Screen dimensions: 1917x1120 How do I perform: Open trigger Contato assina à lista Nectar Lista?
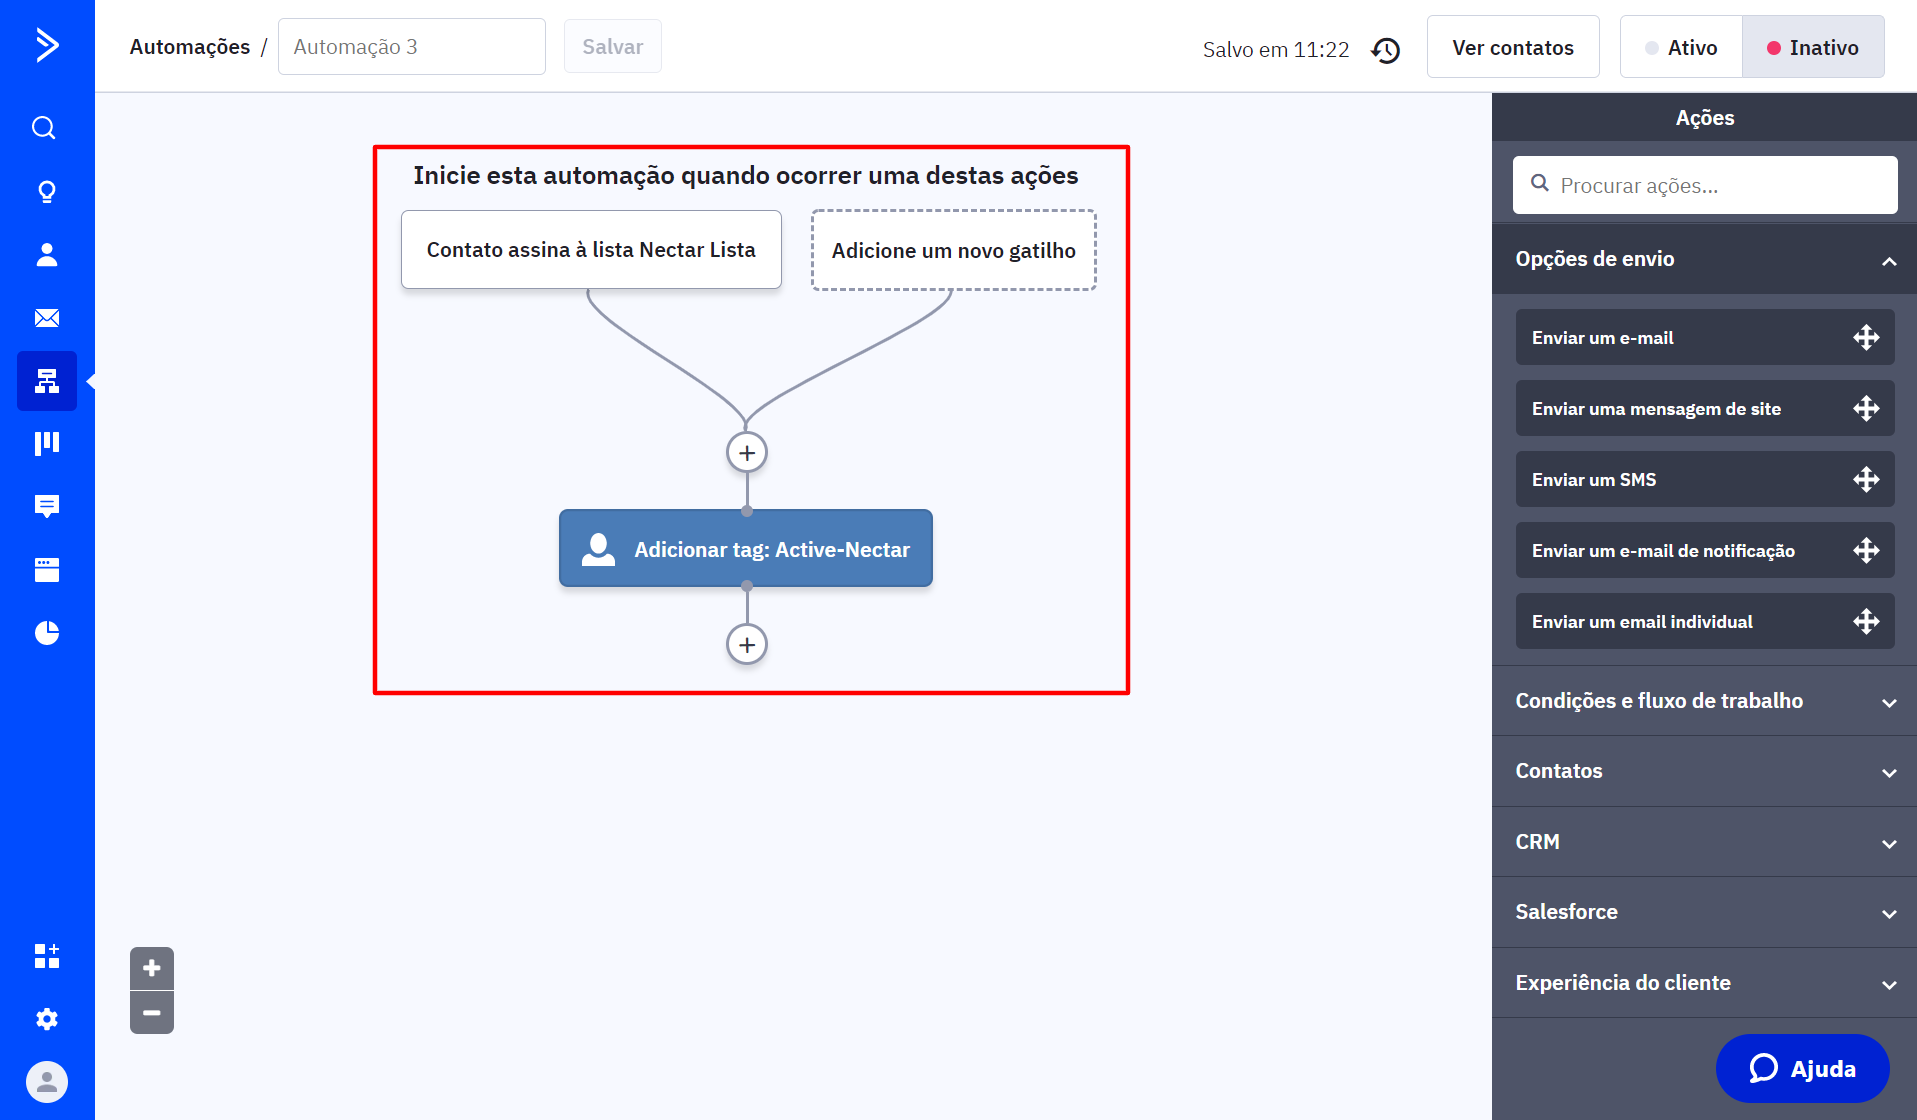tap(591, 250)
